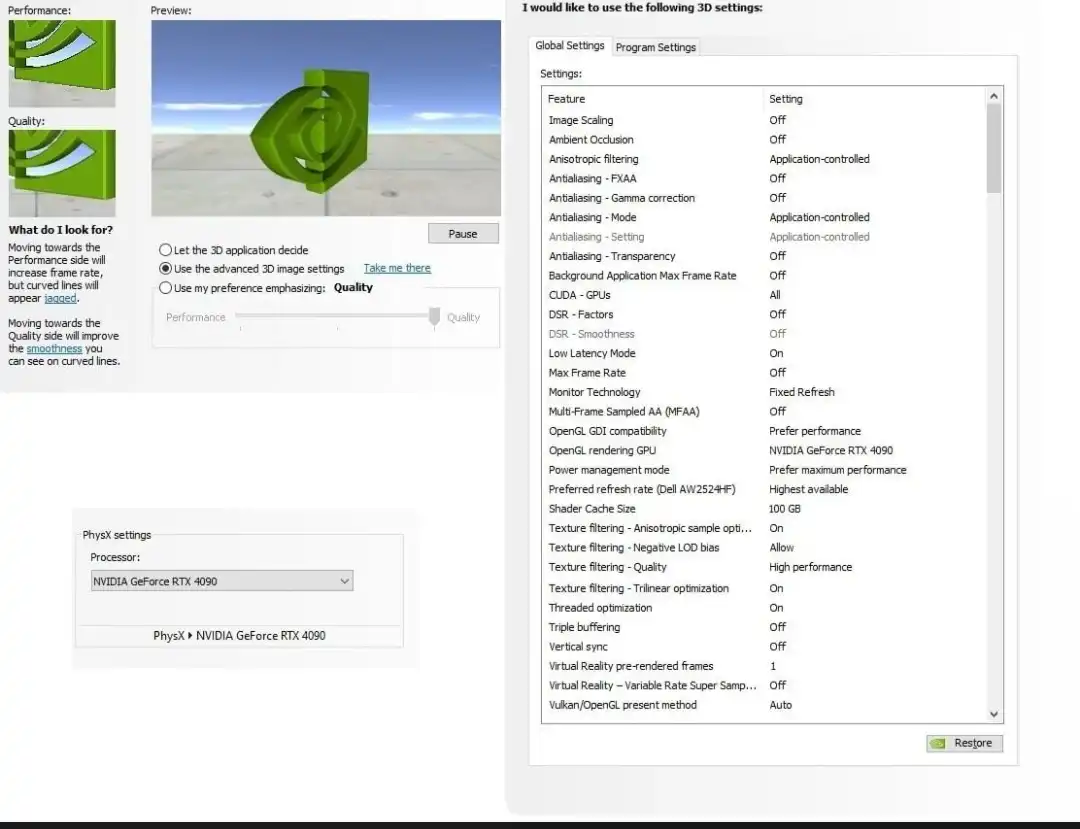Switch to the Program Settings tab
The image size is (1080, 829).
point(656,46)
